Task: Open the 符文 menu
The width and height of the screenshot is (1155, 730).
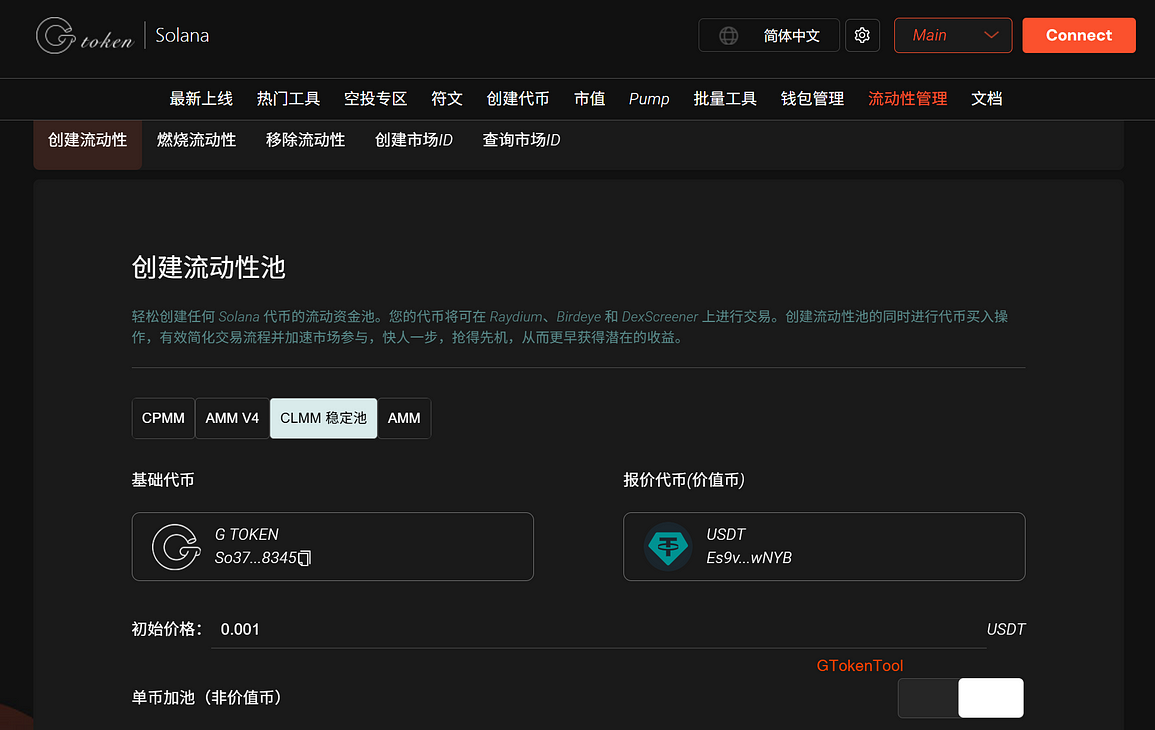Action: coord(446,99)
